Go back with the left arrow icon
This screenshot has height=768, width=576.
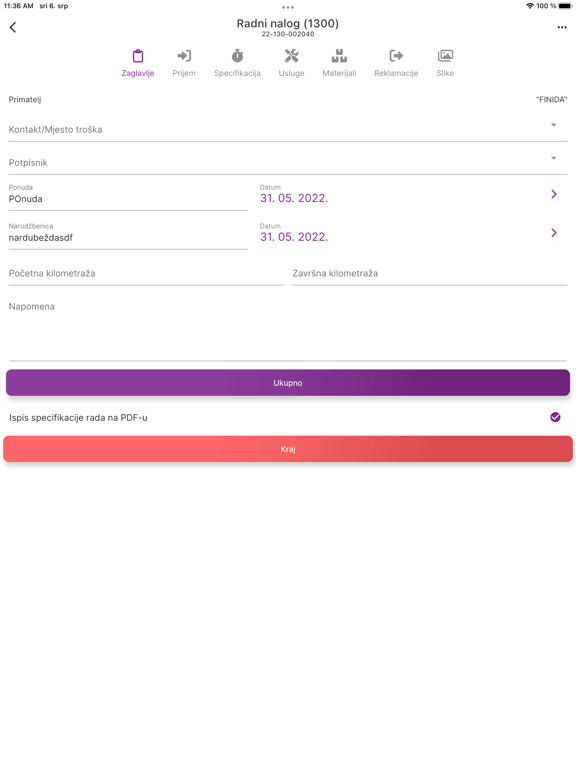pyautogui.click(x=13, y=27)
